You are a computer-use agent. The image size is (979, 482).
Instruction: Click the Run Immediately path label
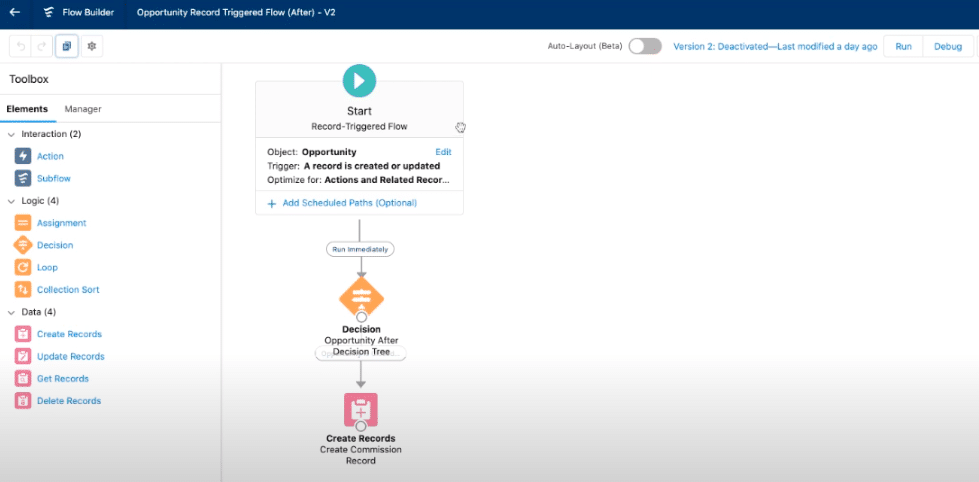[x=360, y=249]
